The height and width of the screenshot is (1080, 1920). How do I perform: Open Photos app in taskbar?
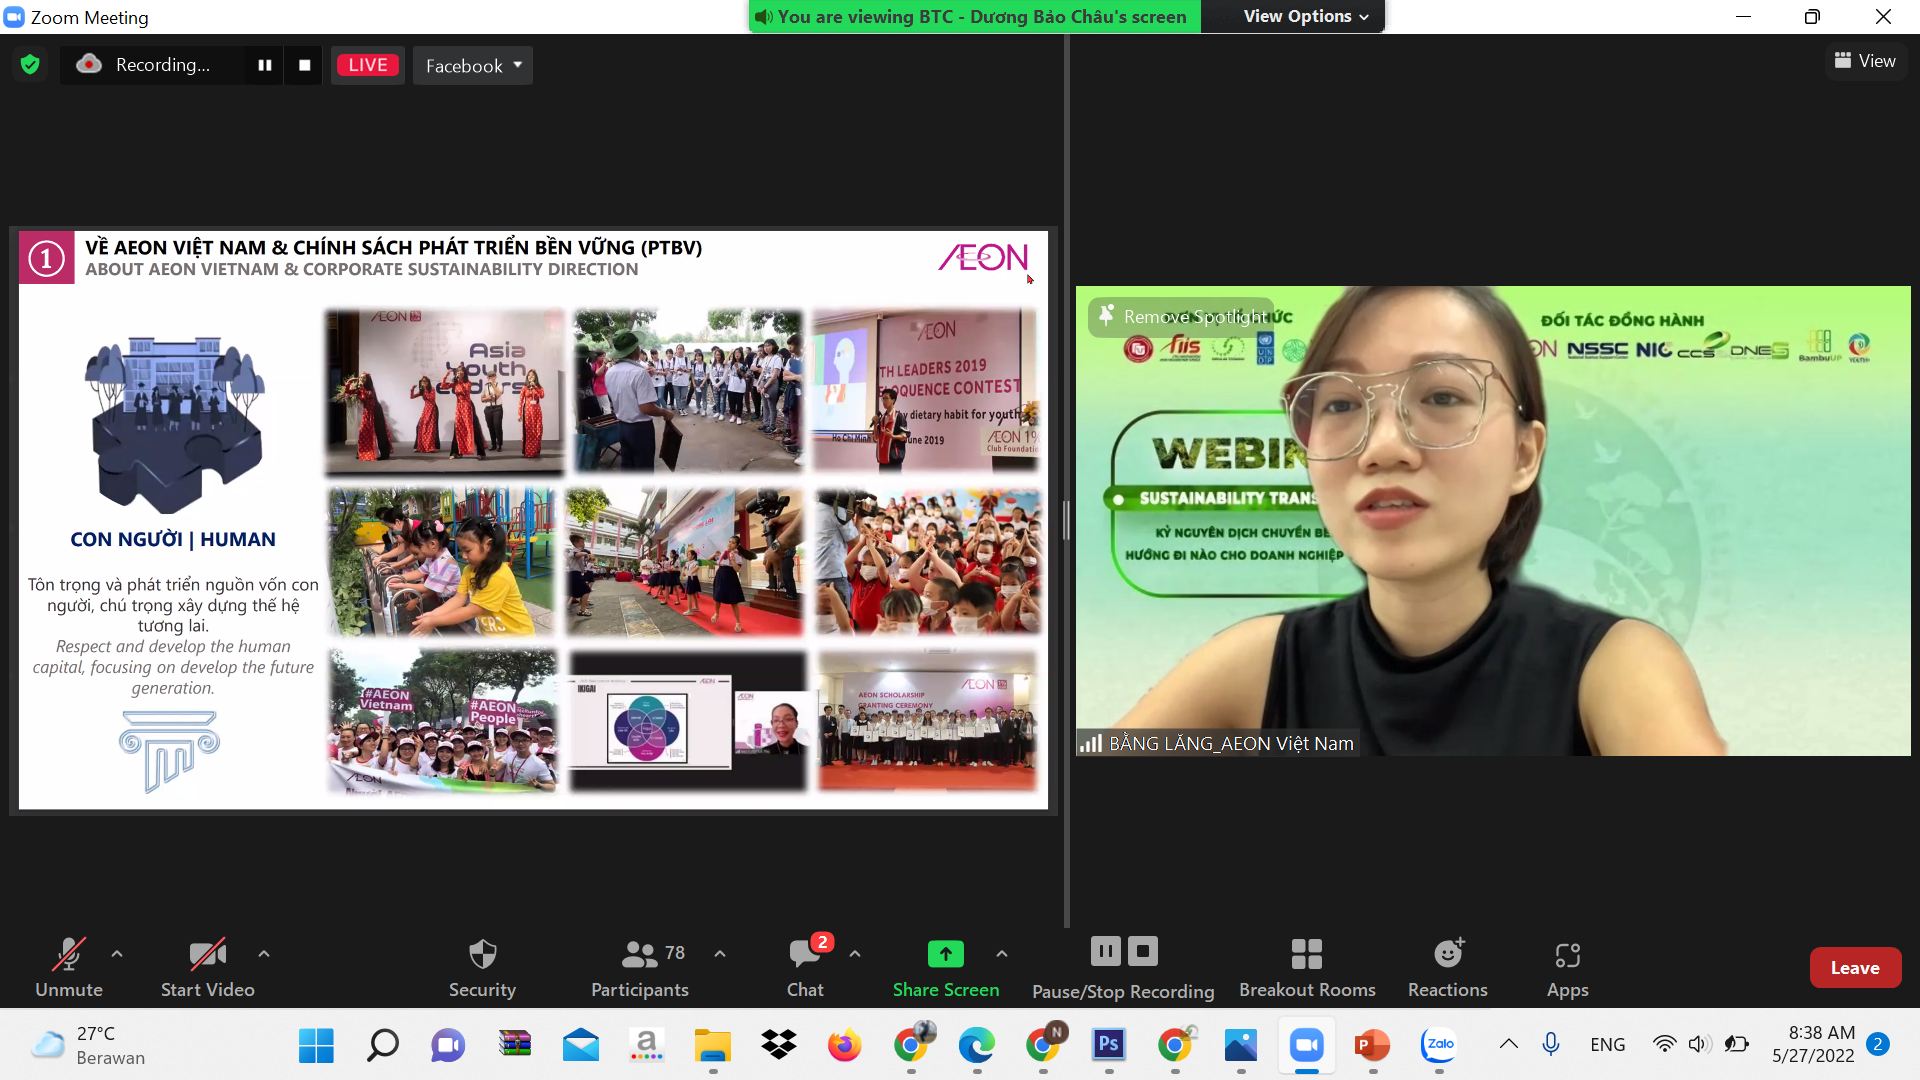tap(1241, 1045)
